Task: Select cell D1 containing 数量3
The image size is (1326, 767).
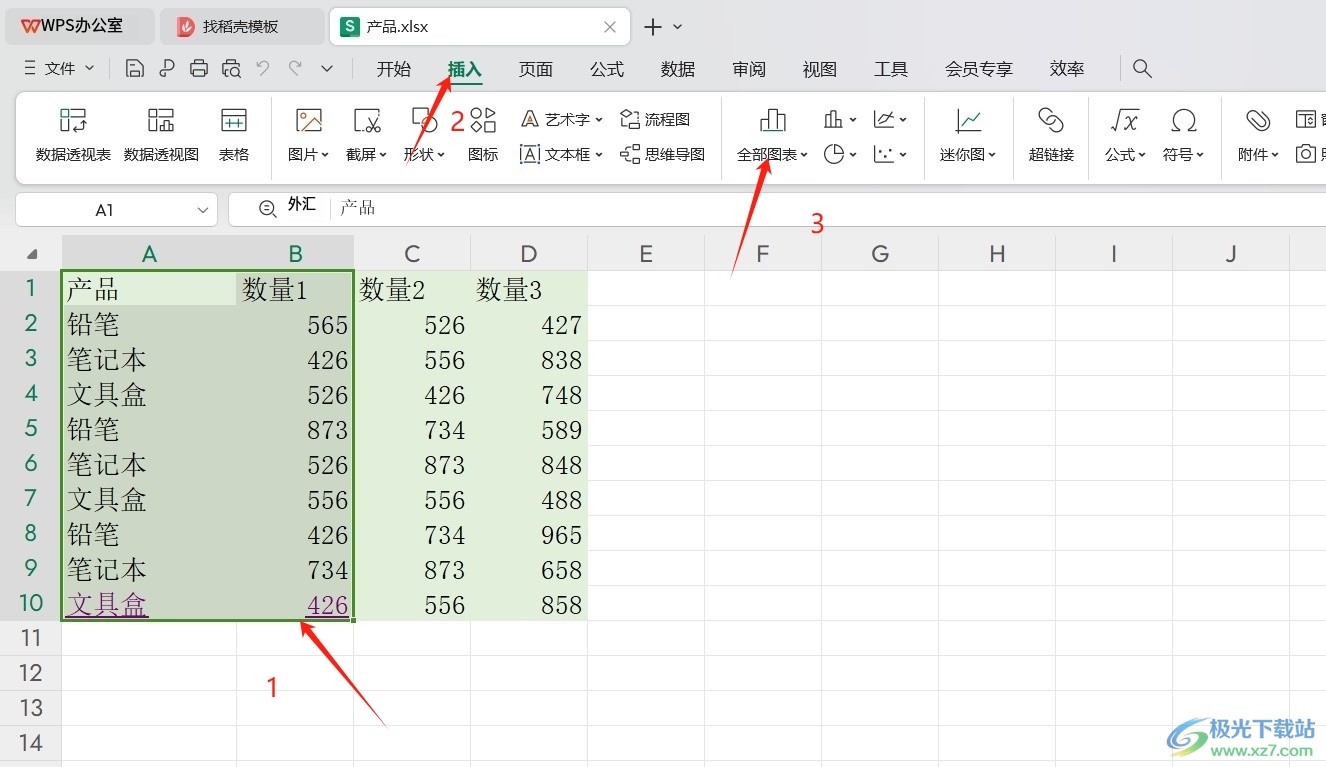Action: tap(529, 290)
